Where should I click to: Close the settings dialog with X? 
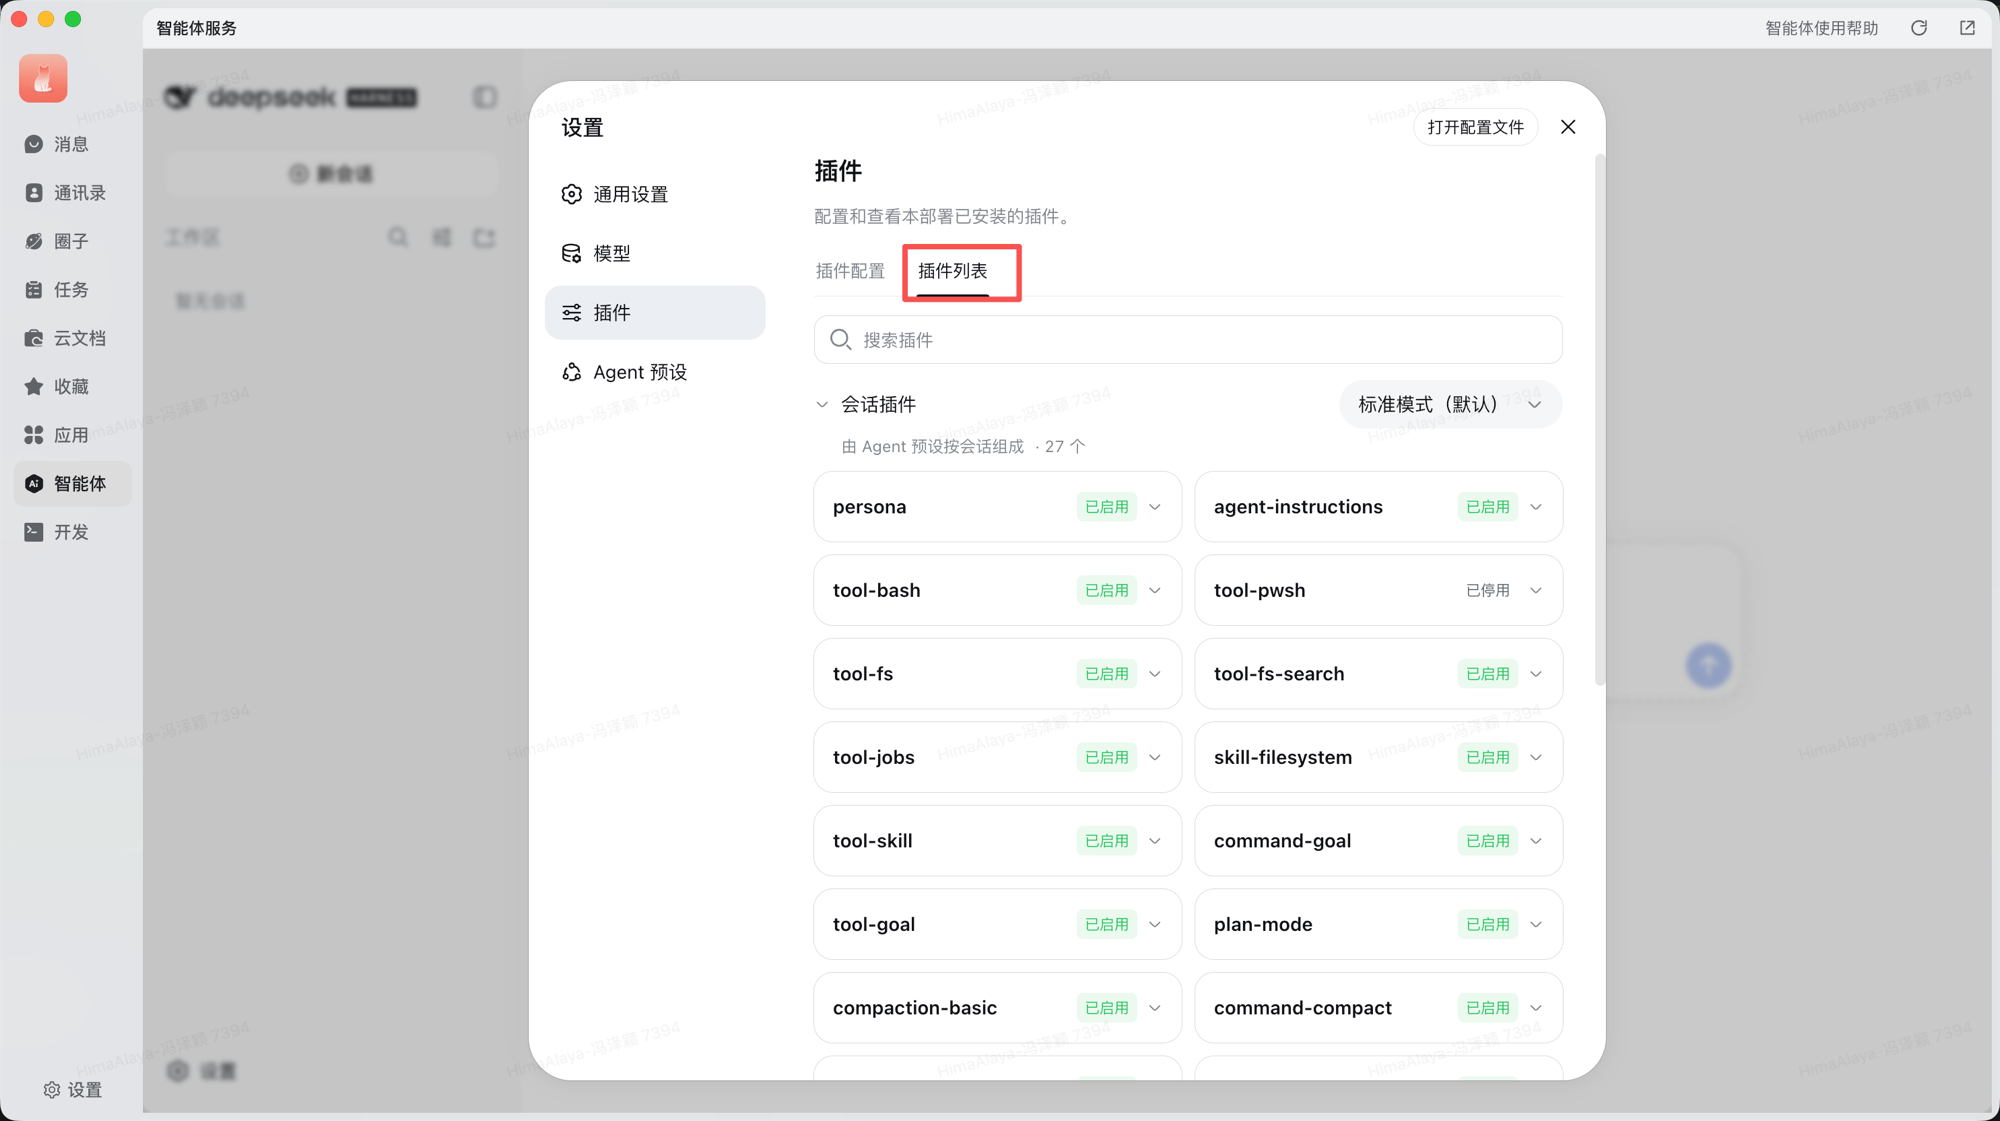click(x=1568, y=127)
